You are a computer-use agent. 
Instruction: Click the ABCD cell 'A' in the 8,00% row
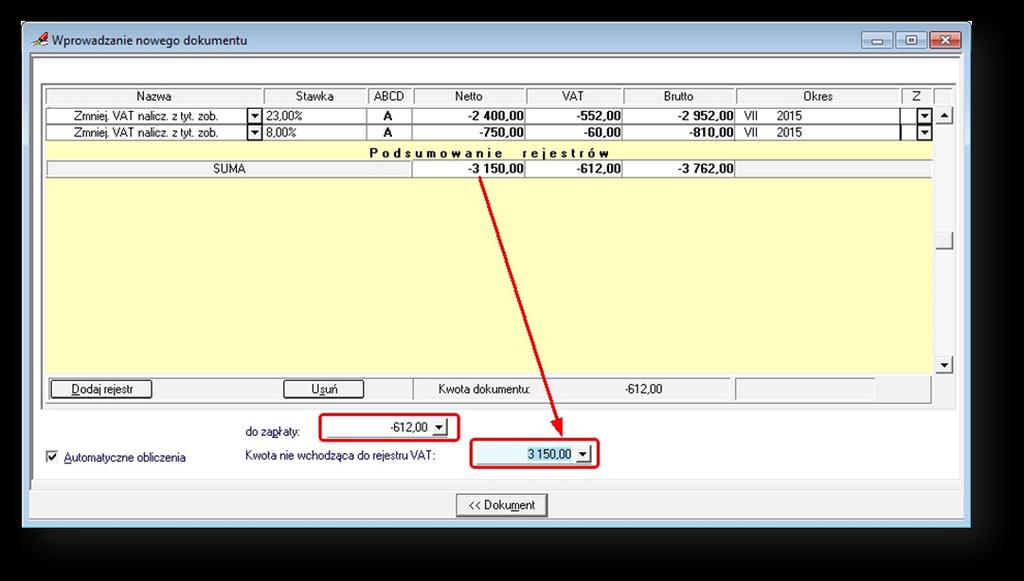389,133
